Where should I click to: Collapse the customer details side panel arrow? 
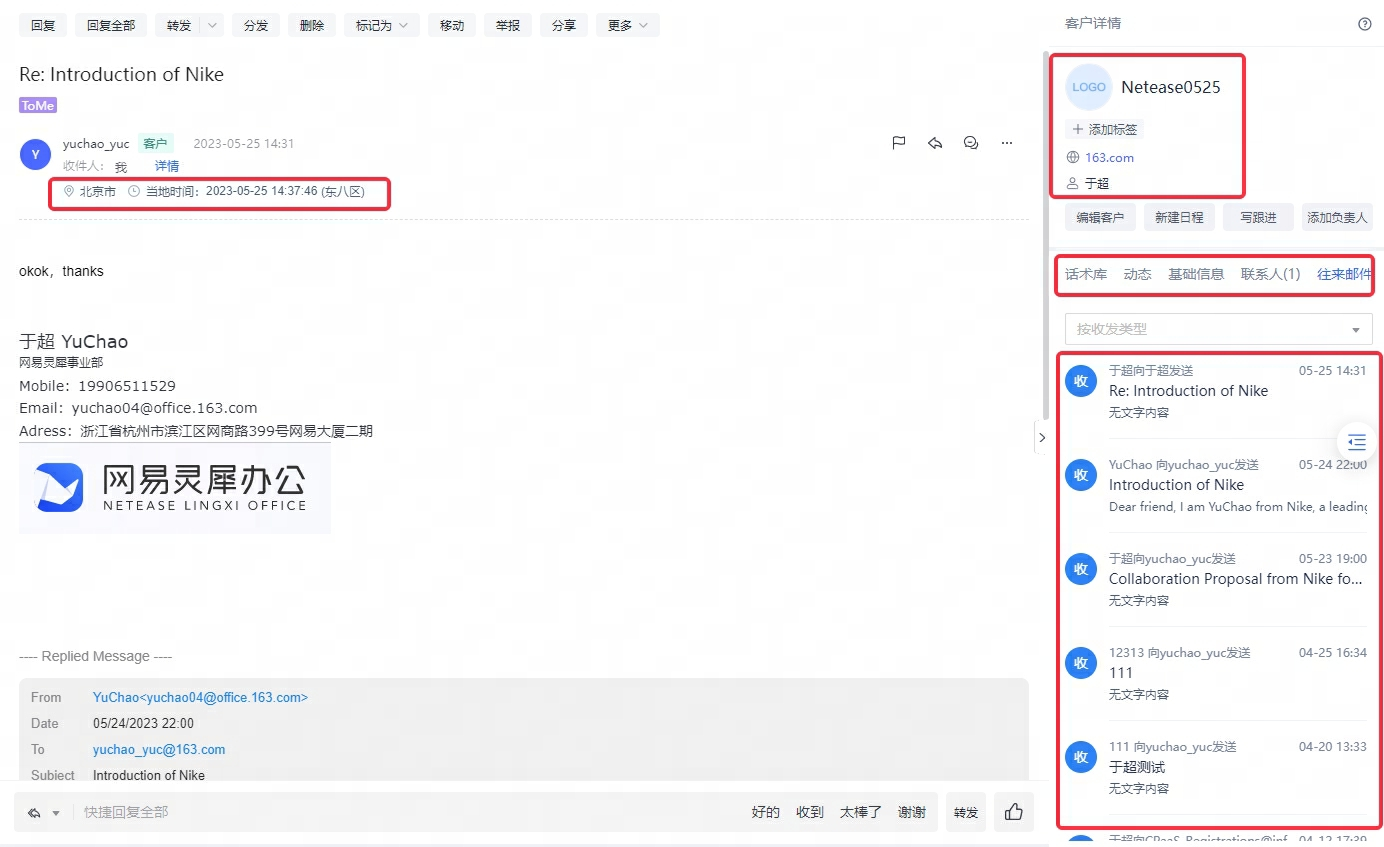(x=1042, y=437)
